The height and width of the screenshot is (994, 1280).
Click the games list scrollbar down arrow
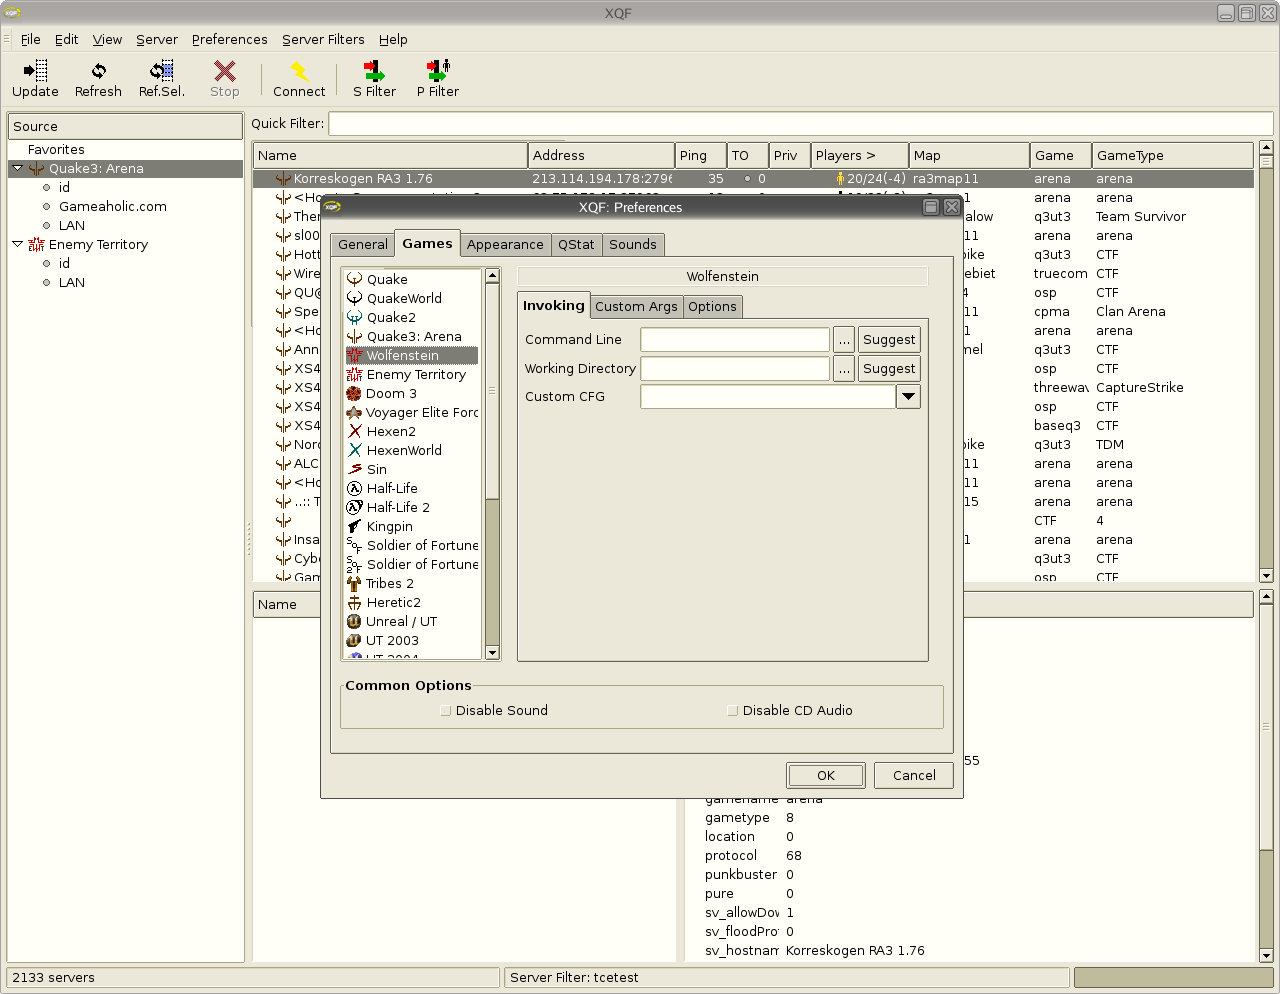coord(492,653)
